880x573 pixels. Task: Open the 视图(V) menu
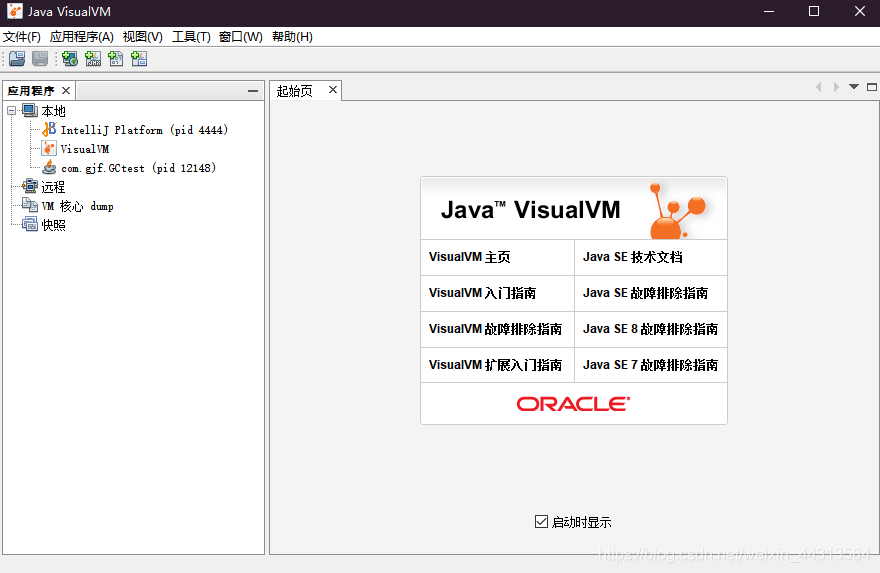[x=143, y=36]
